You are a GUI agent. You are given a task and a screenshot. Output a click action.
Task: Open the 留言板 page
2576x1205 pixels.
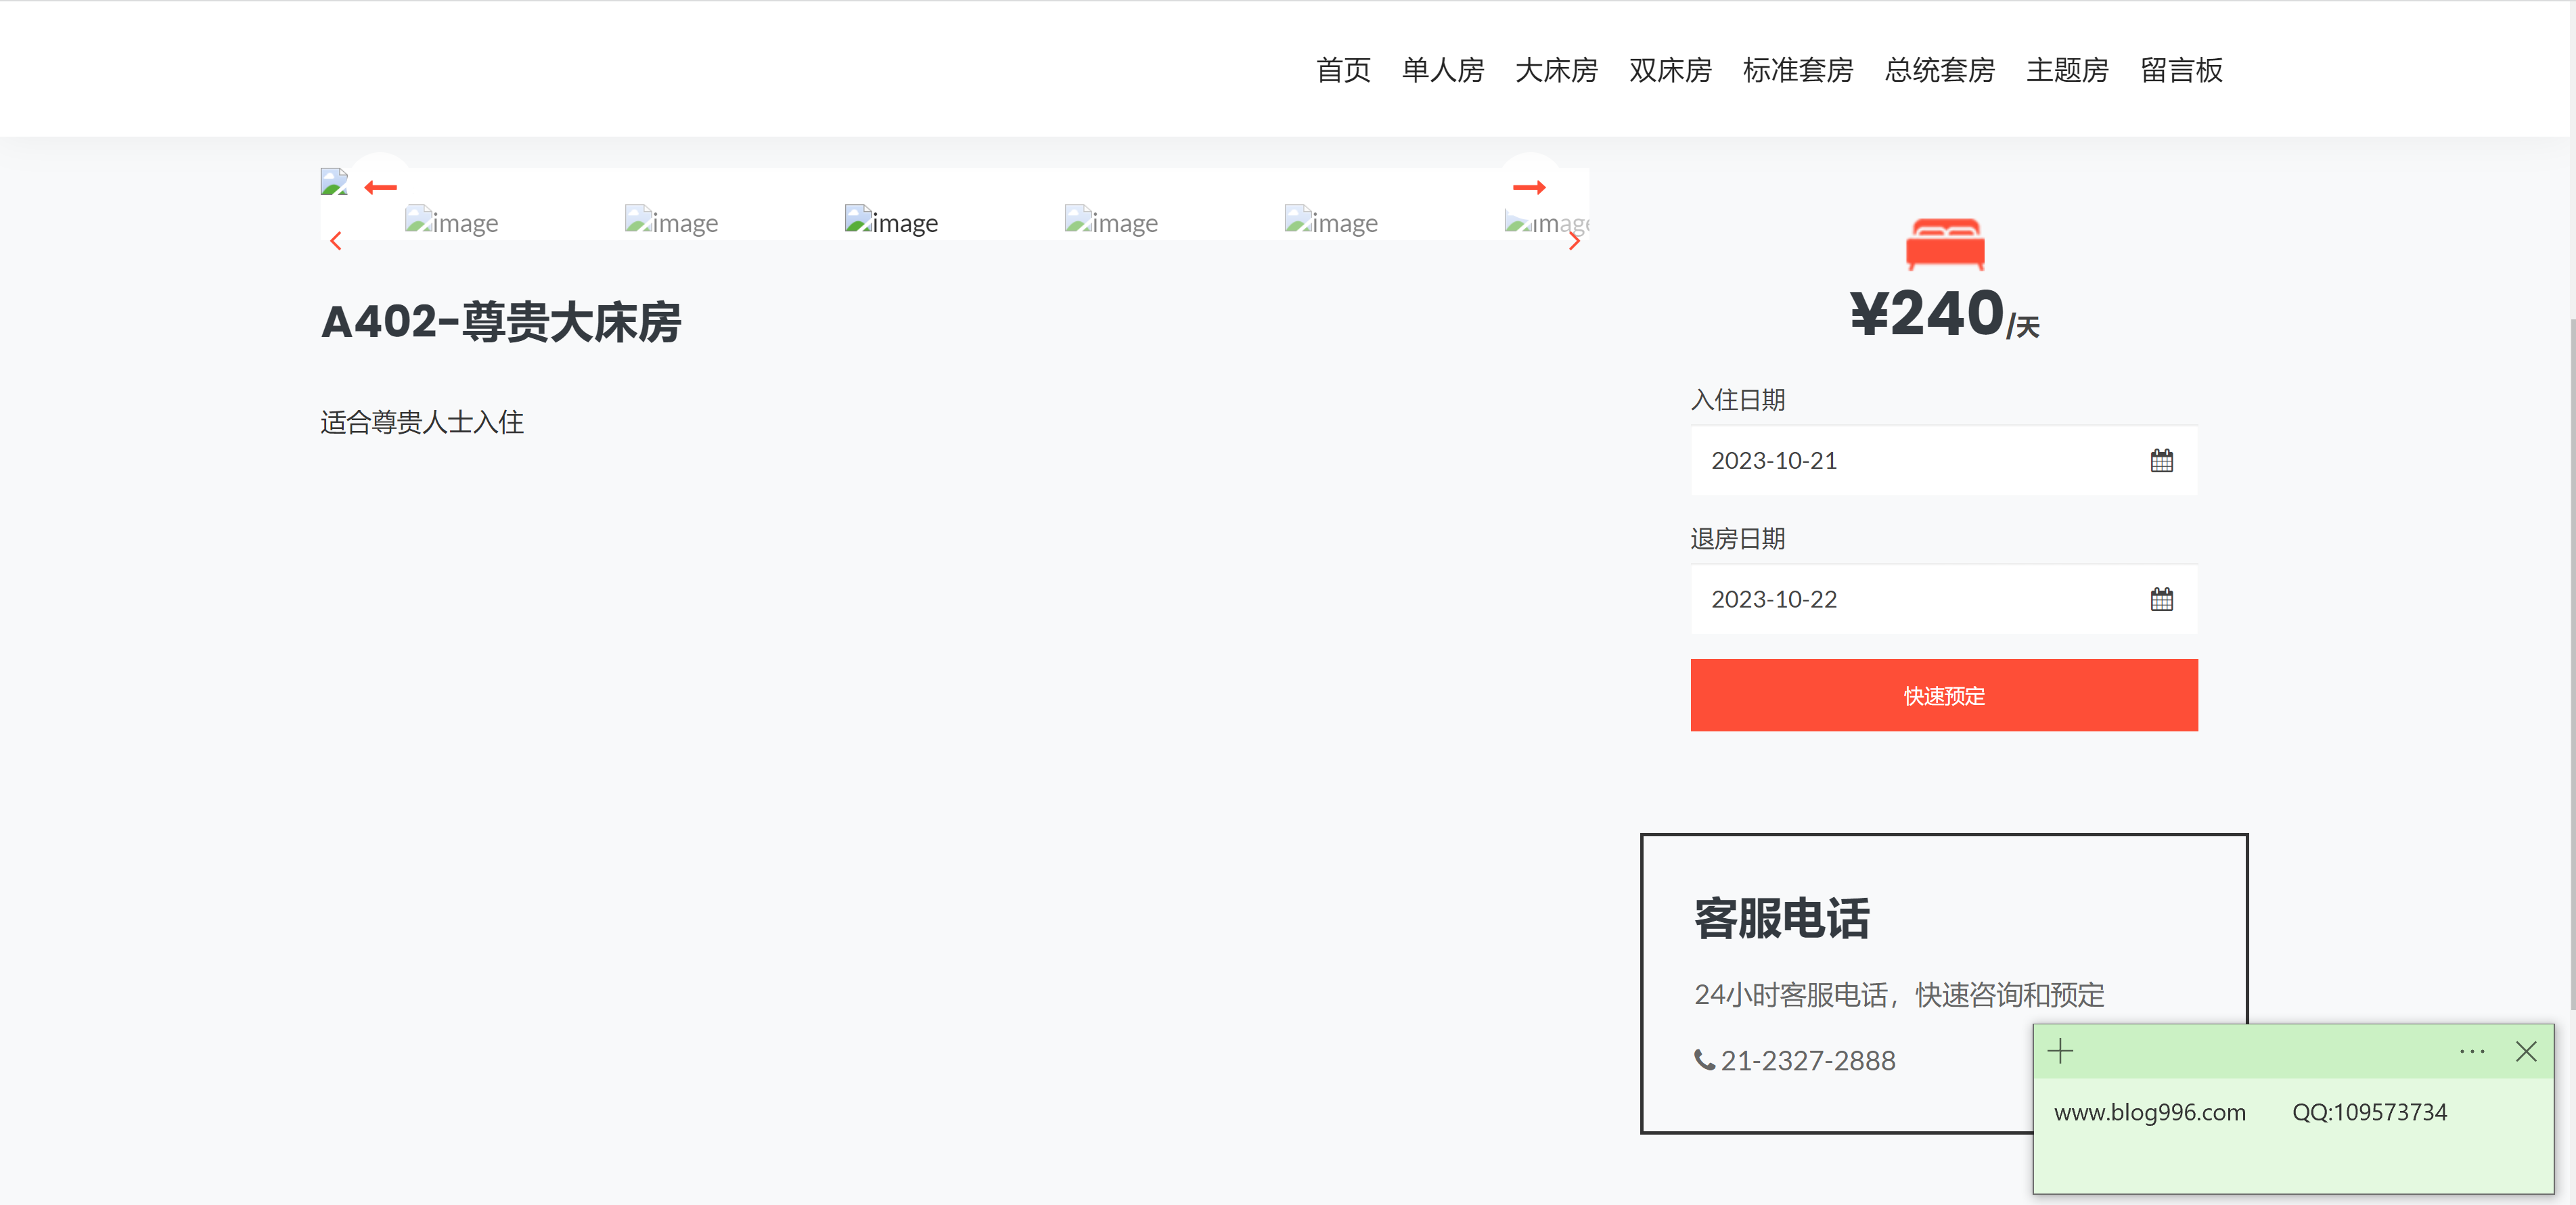[x=2181, y=70]
